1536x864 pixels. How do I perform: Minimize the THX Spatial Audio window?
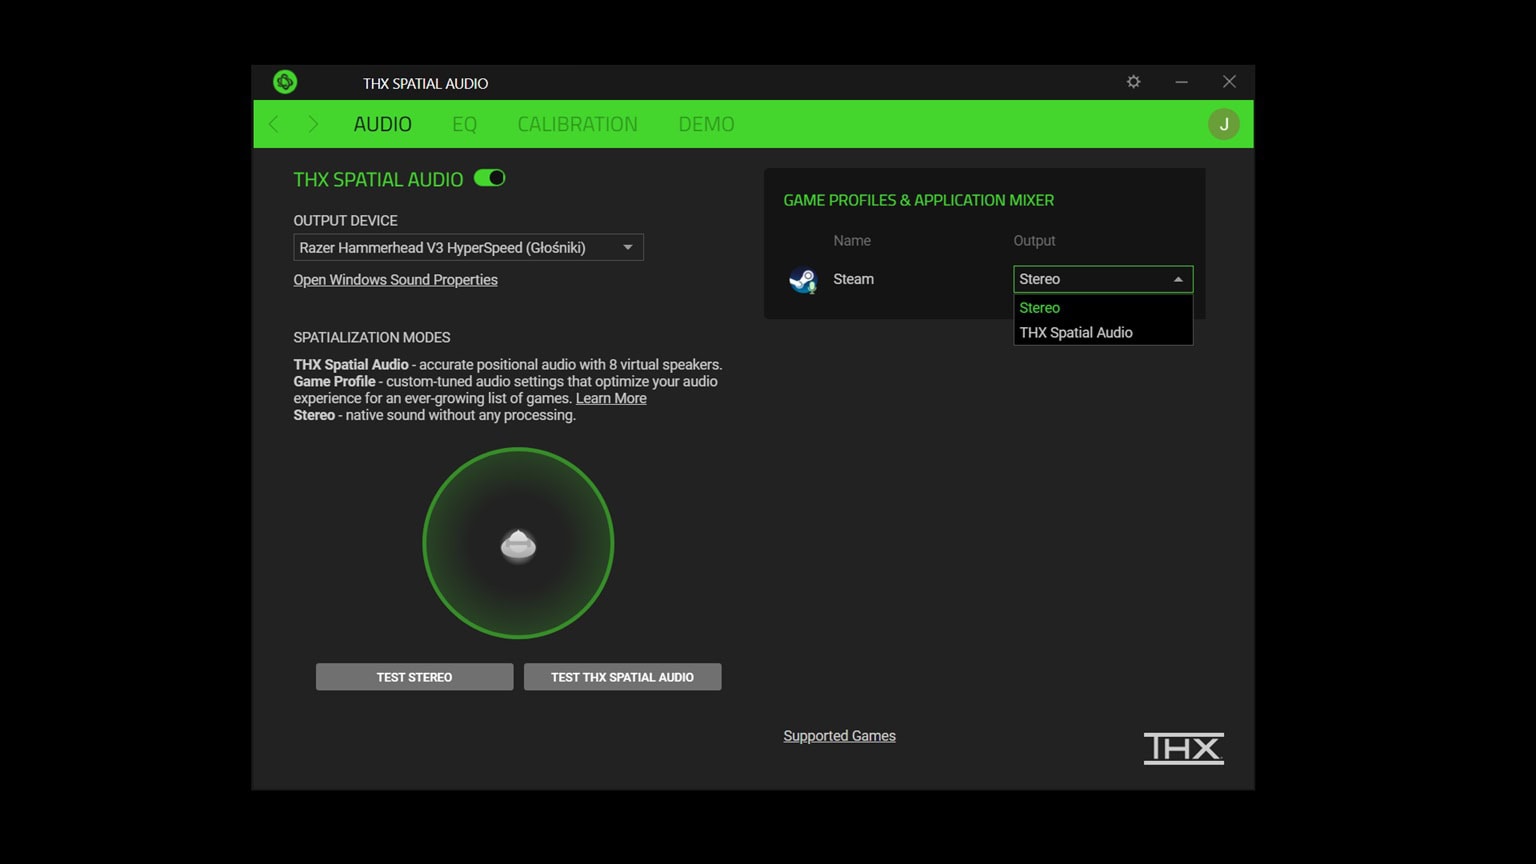1181,82
